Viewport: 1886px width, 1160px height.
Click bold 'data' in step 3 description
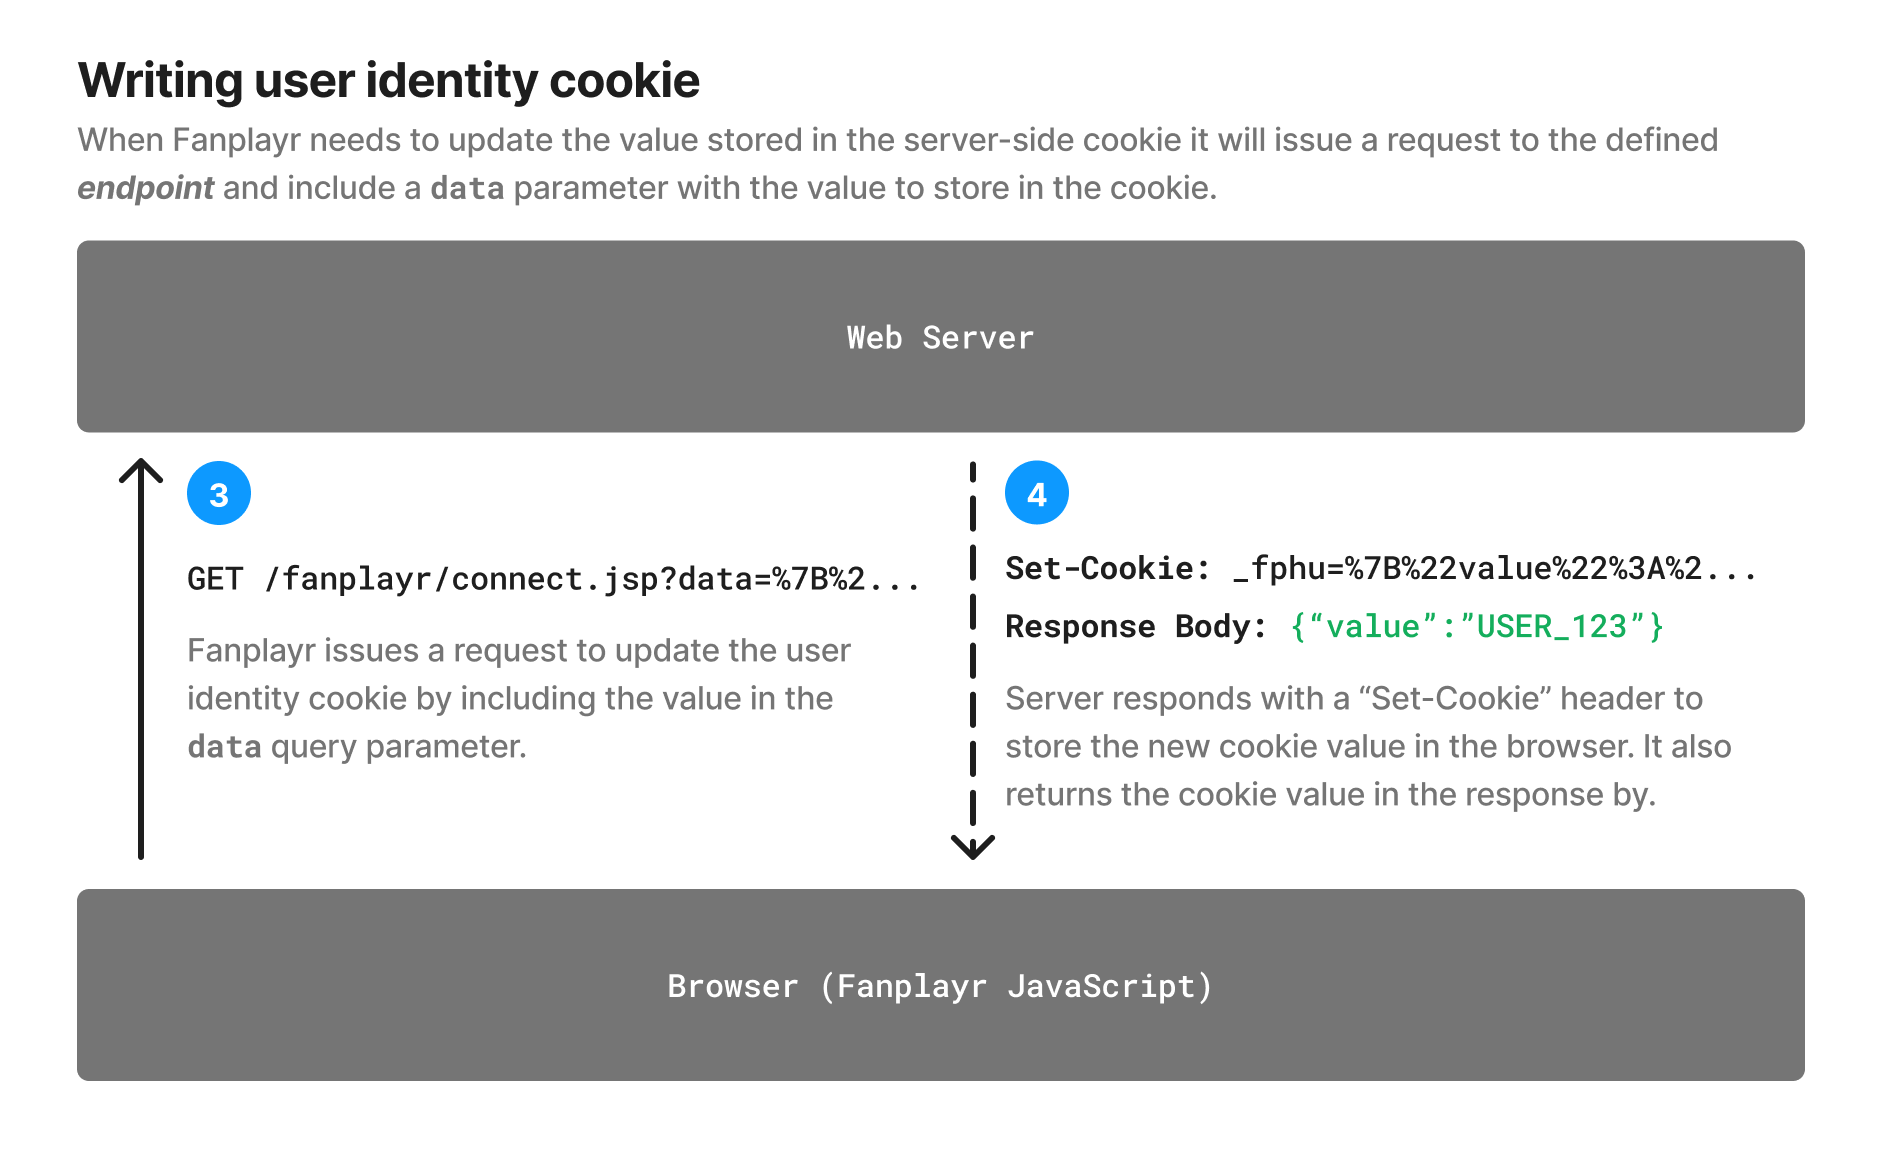[224, 747]
